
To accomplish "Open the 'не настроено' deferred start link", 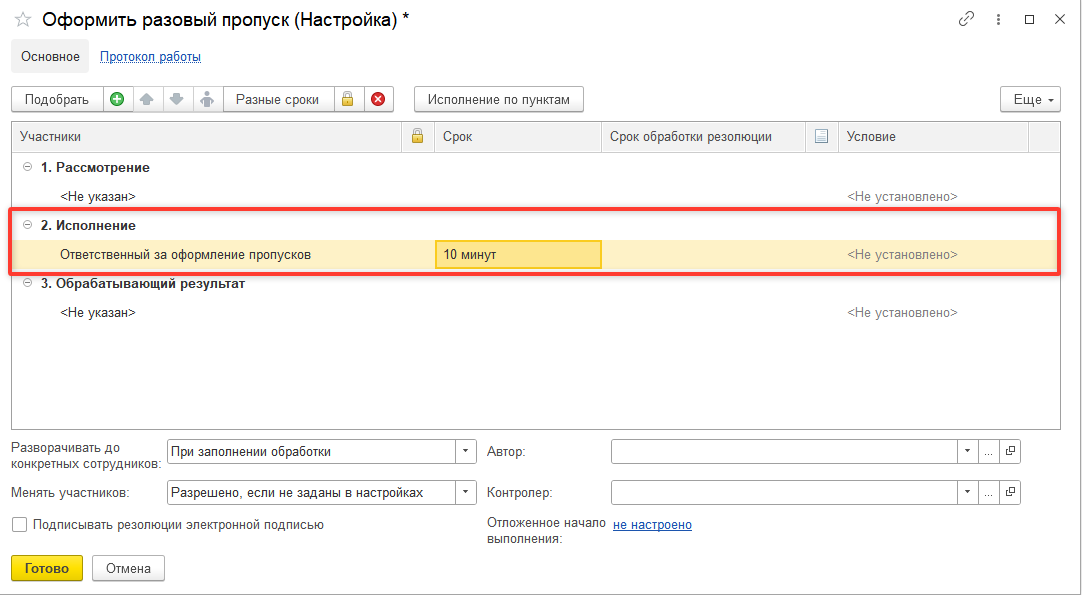I will [652, 525].
